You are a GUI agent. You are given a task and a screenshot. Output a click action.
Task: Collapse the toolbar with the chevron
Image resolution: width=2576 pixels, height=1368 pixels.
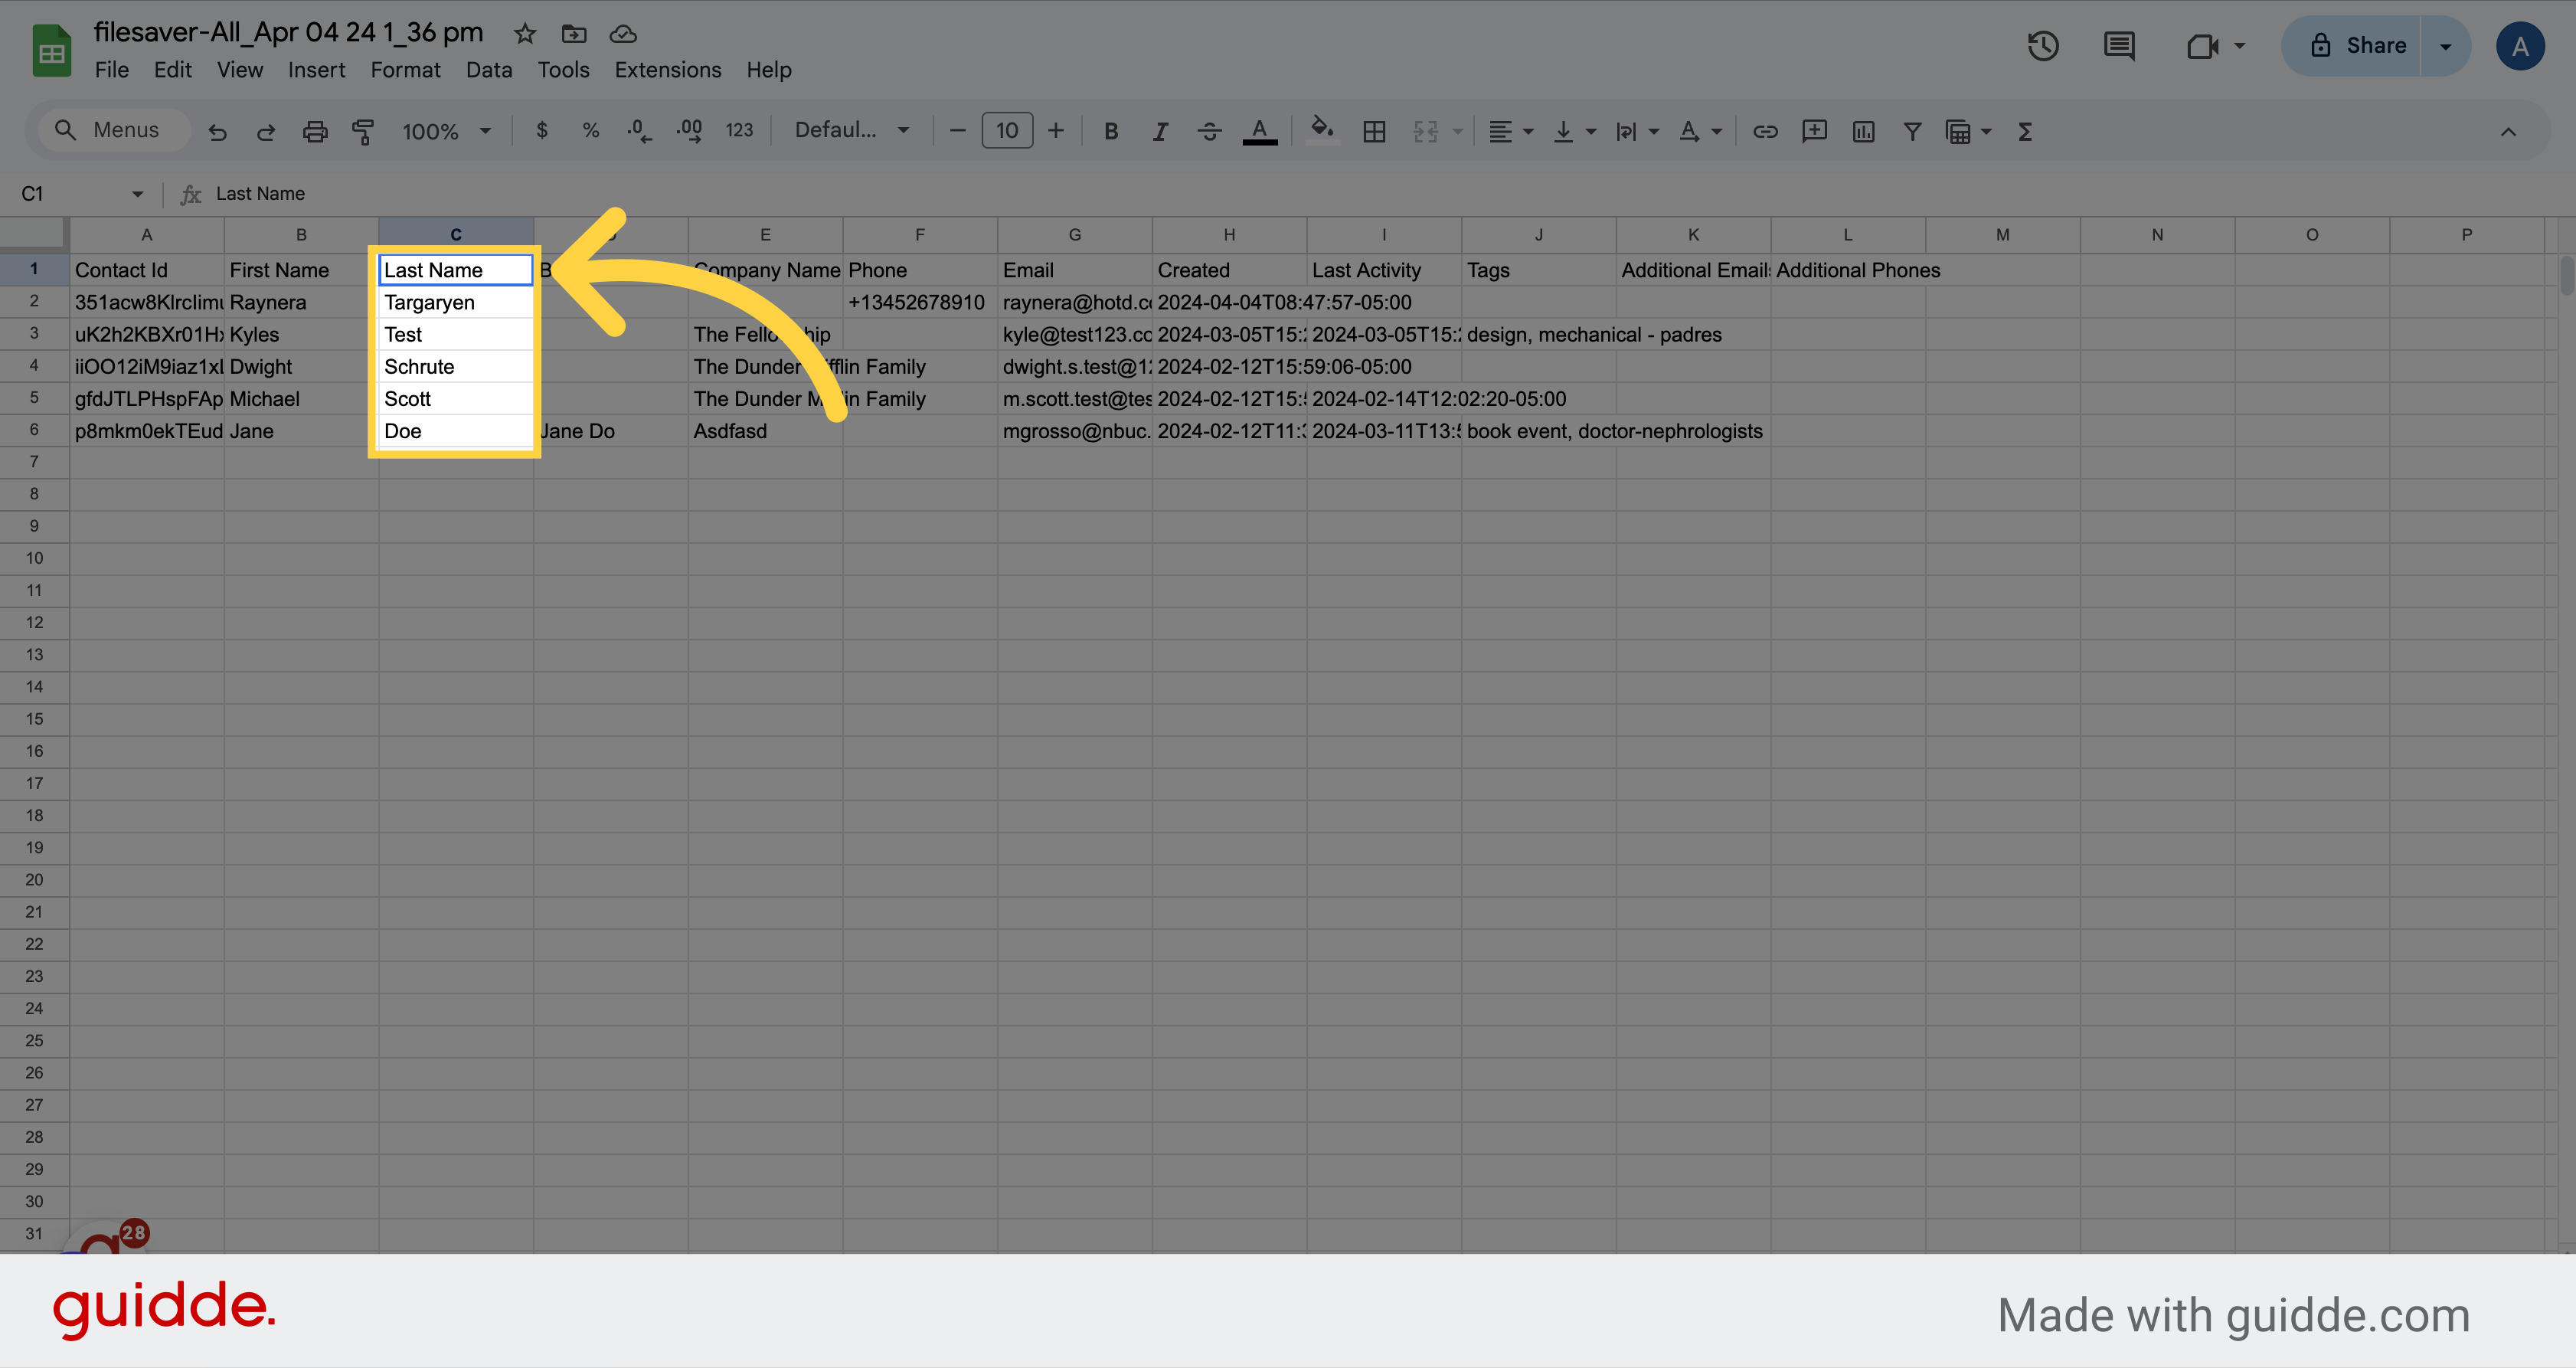click(2508, 131)
